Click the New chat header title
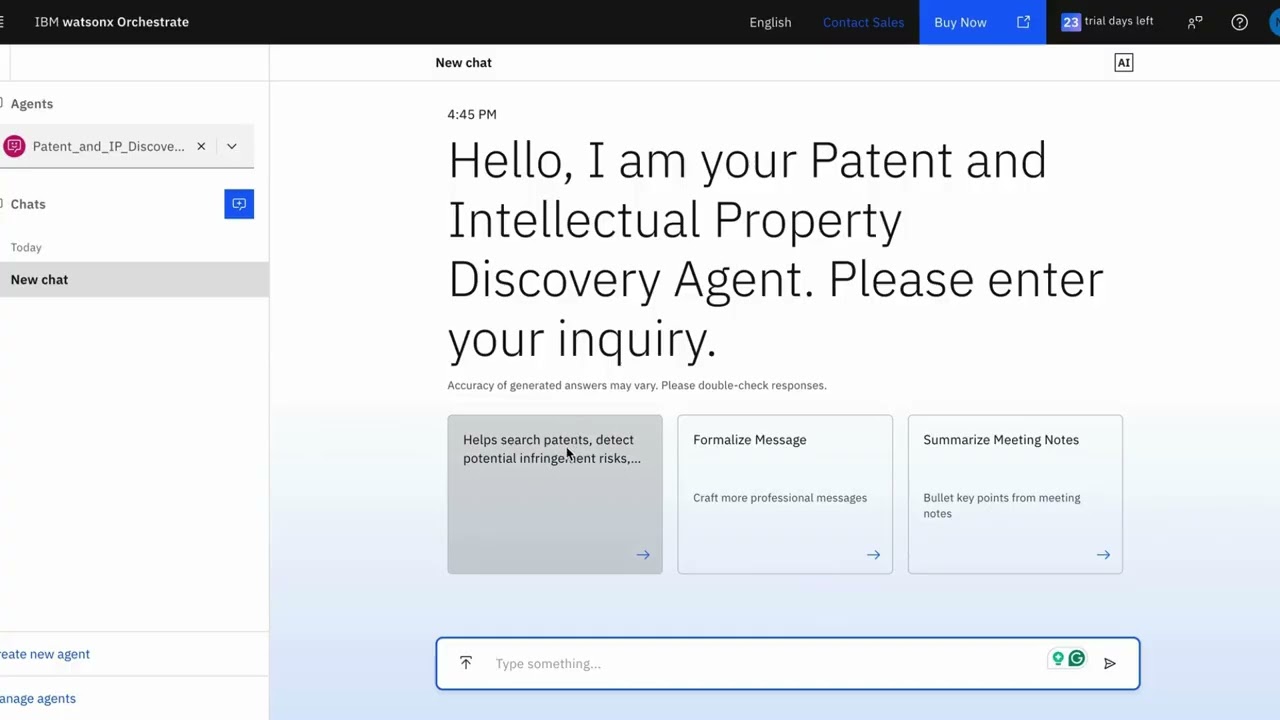 click(x=463, y=62)
